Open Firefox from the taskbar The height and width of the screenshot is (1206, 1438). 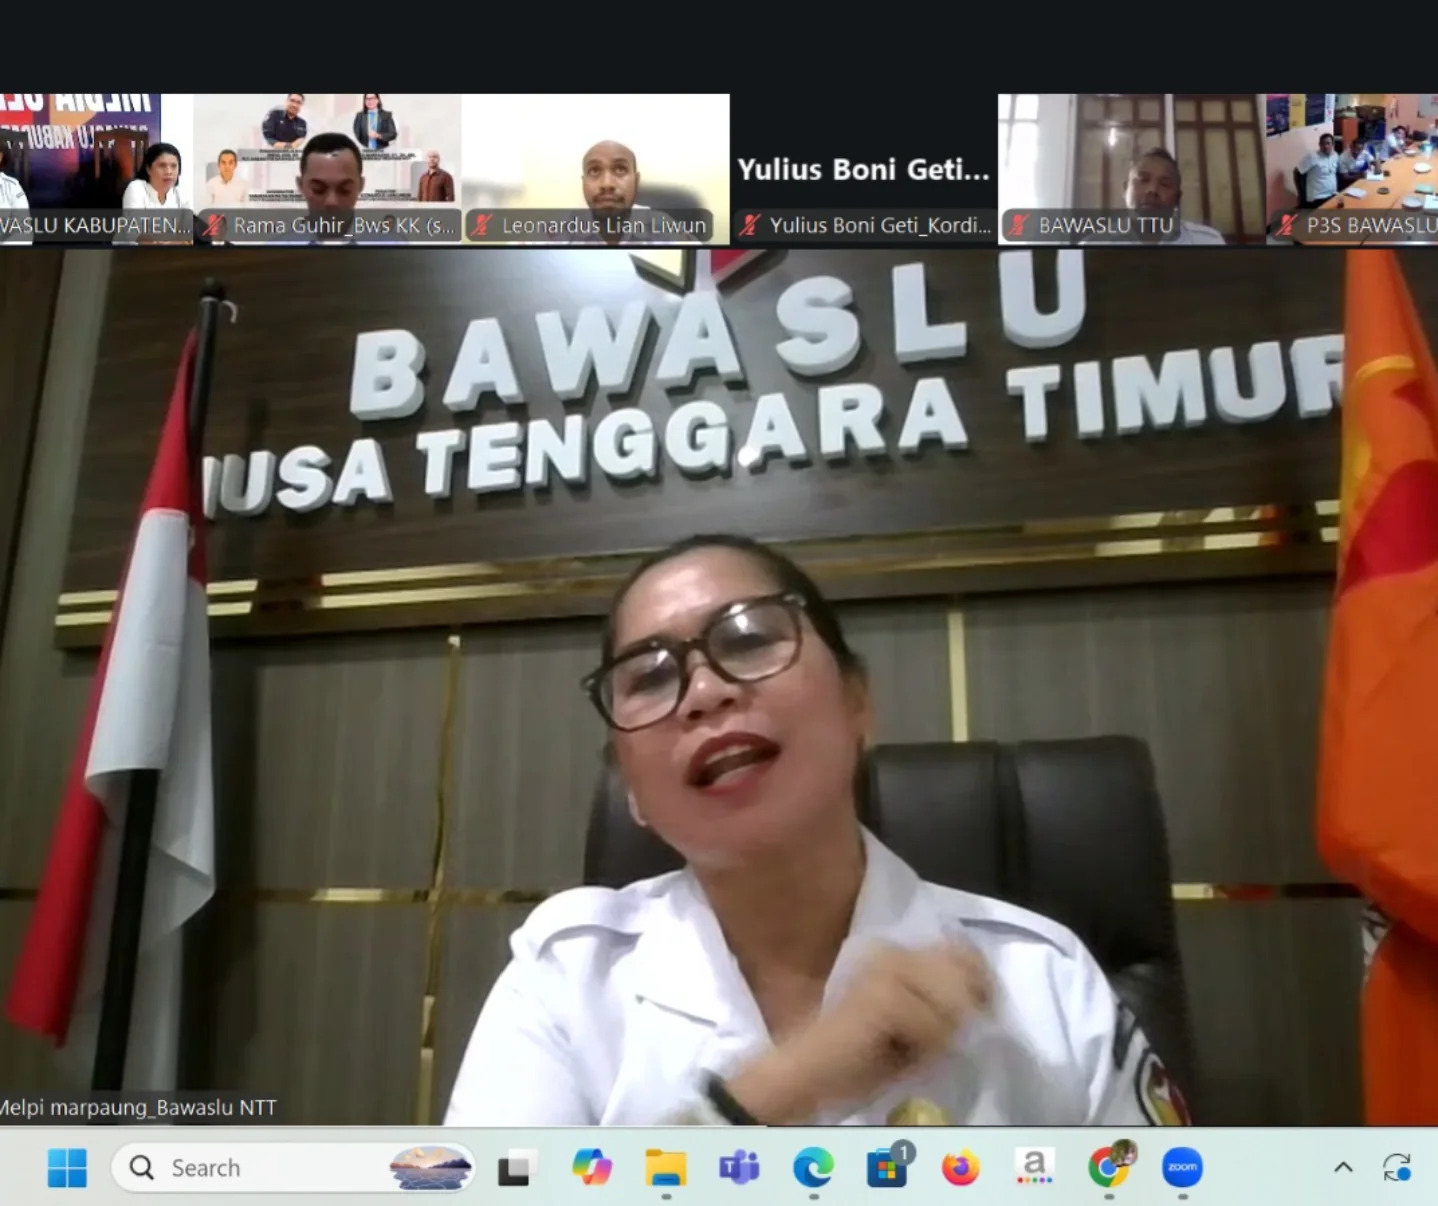coord(960,1167)
